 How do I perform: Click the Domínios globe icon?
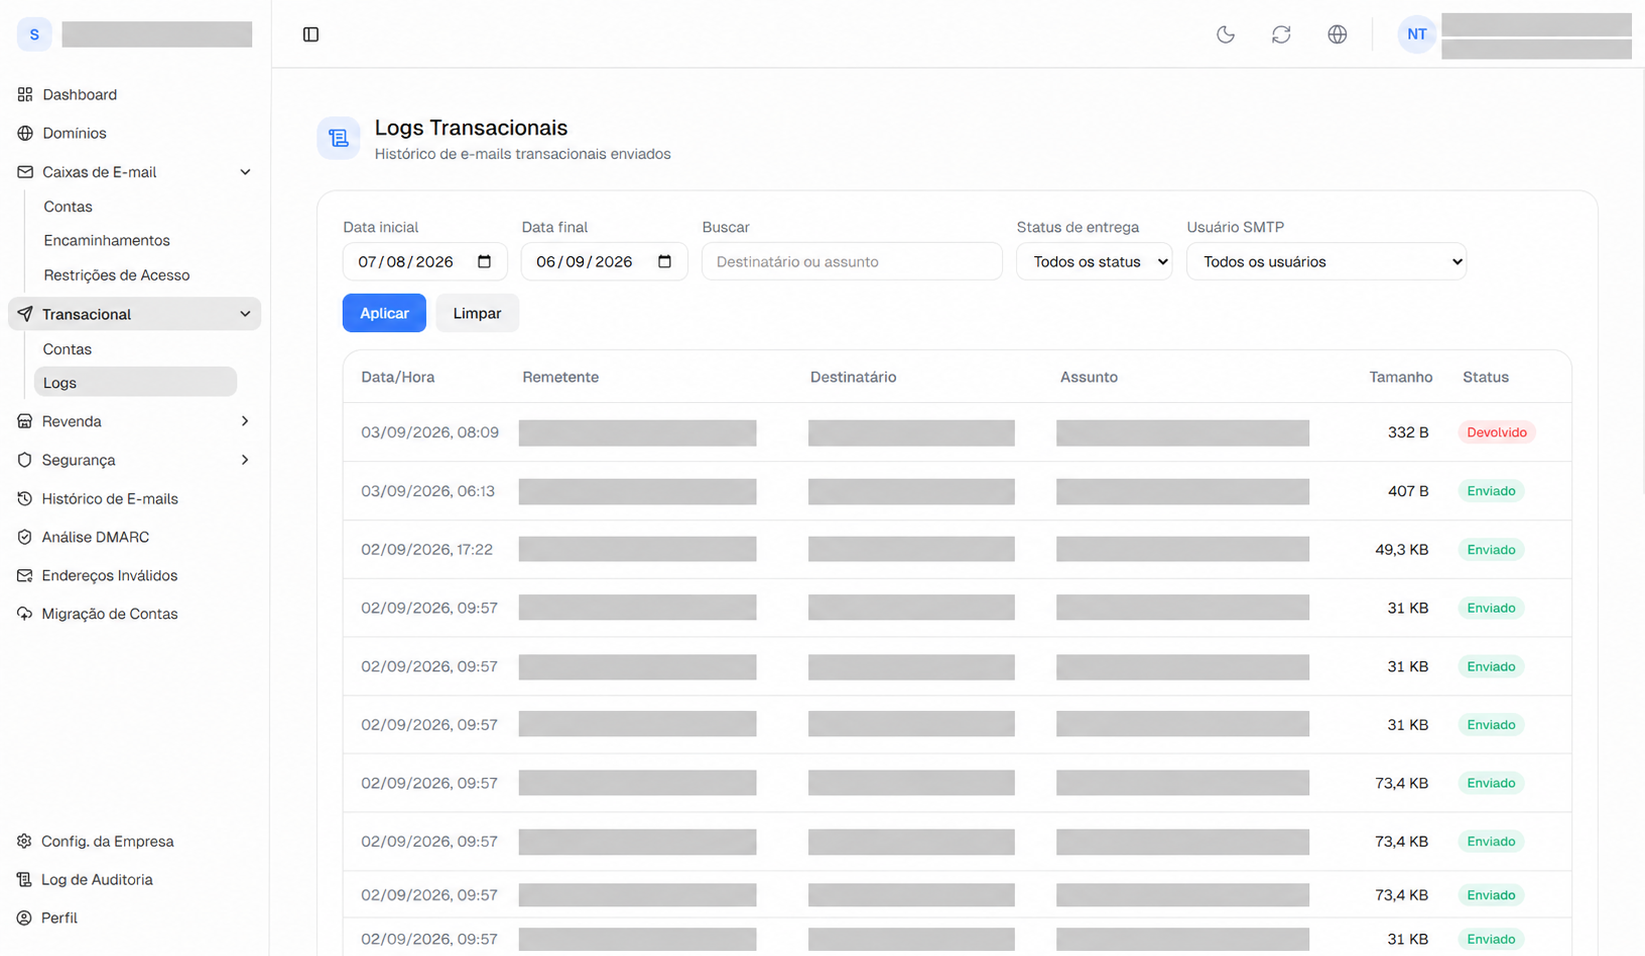(25, 133)
